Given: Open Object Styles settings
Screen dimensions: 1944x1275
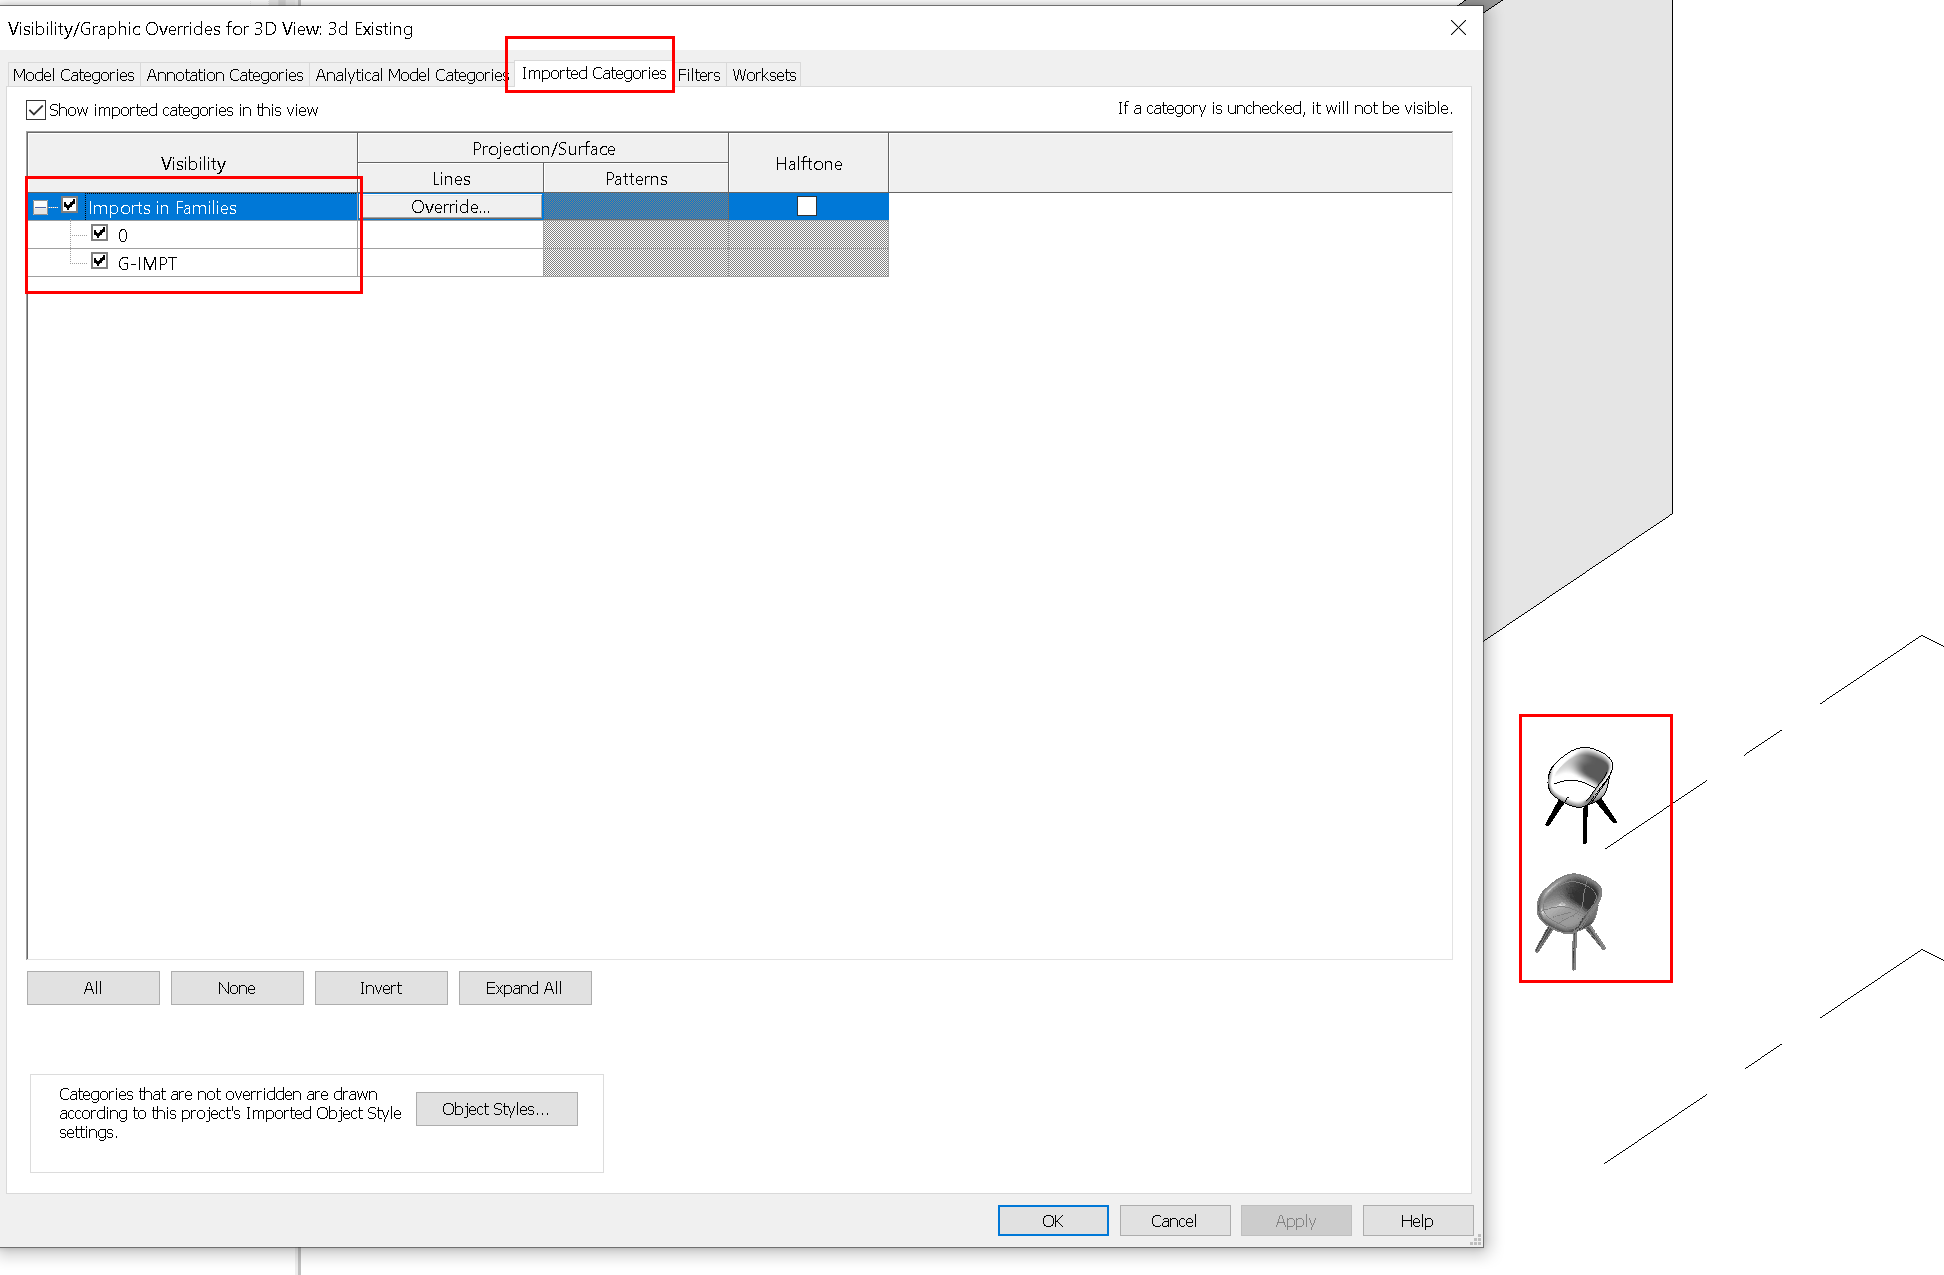Looking at the screenshot, I should pyautogui.click(x=496, y=1109).
